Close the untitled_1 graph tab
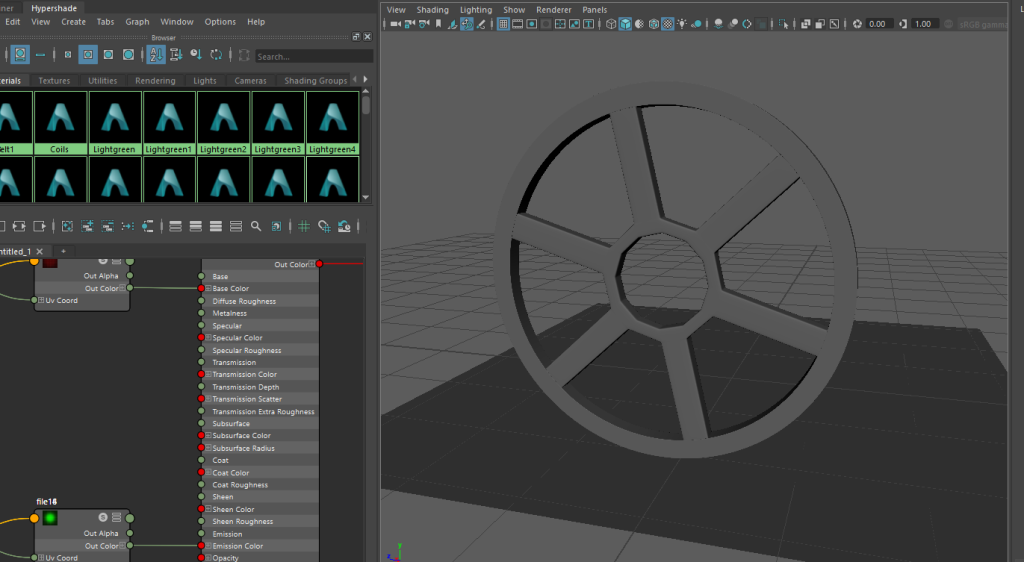The width and height of the screenshot is (1024, 562). [x=38, y=251]
